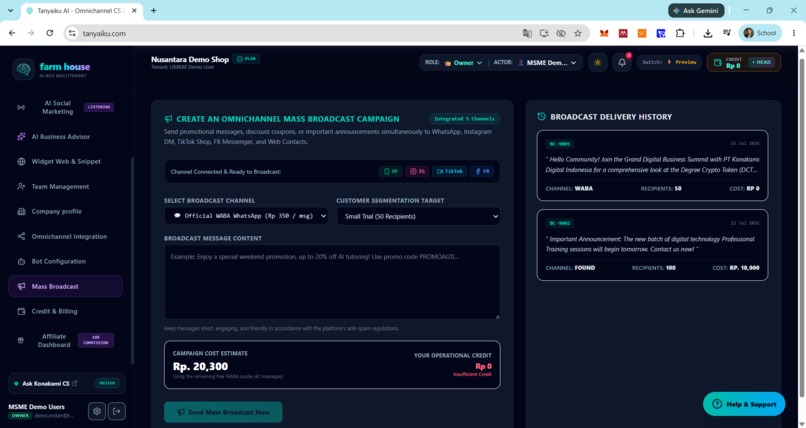
Task: Open the Company profile menu item
Action: (65, 211)
